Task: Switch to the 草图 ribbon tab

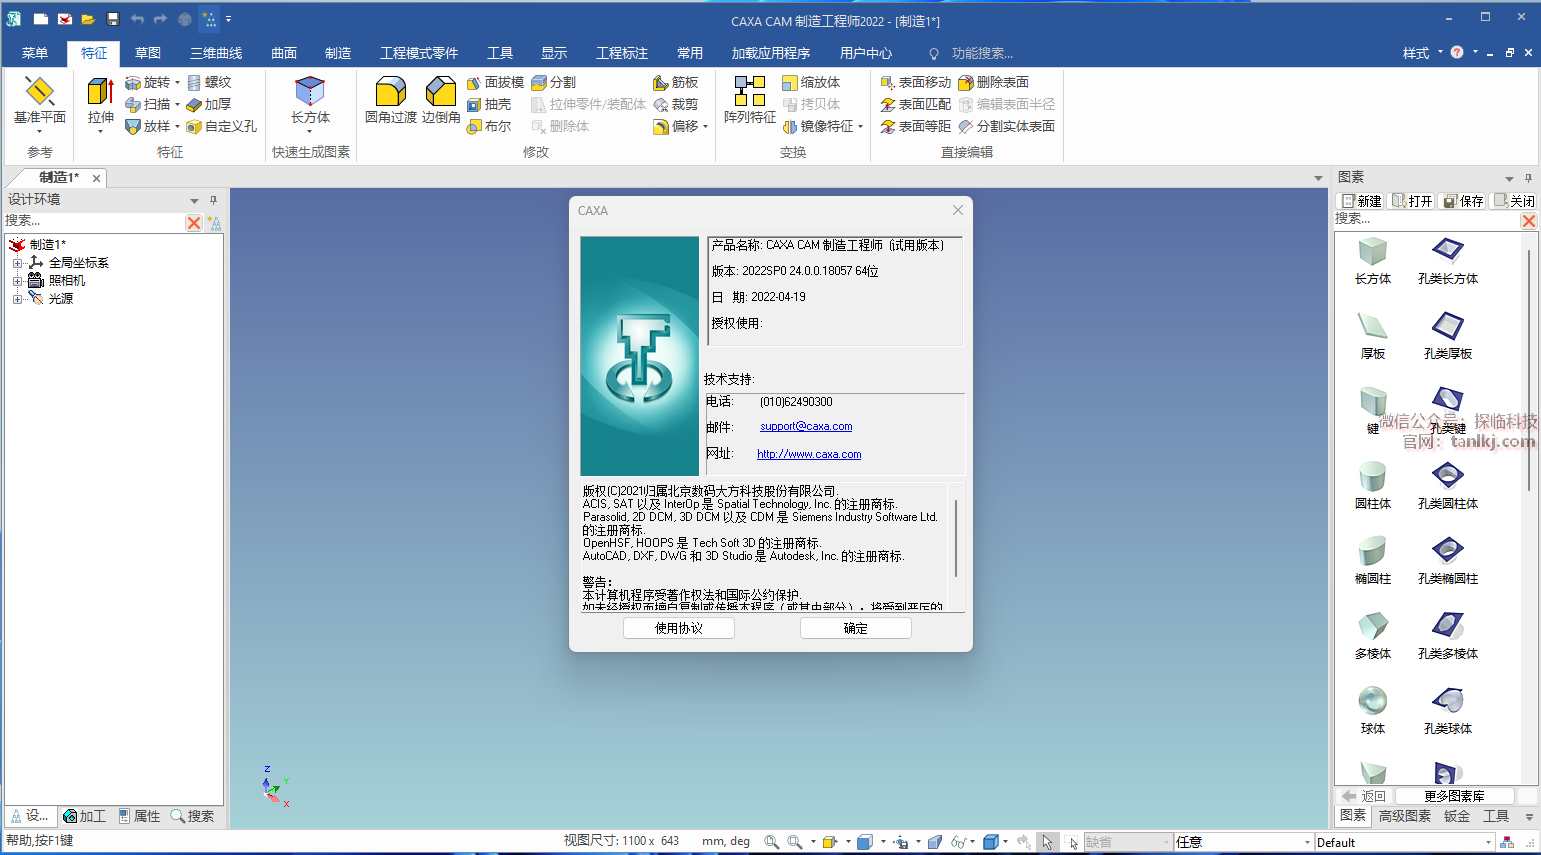Action: coord(148,53)
